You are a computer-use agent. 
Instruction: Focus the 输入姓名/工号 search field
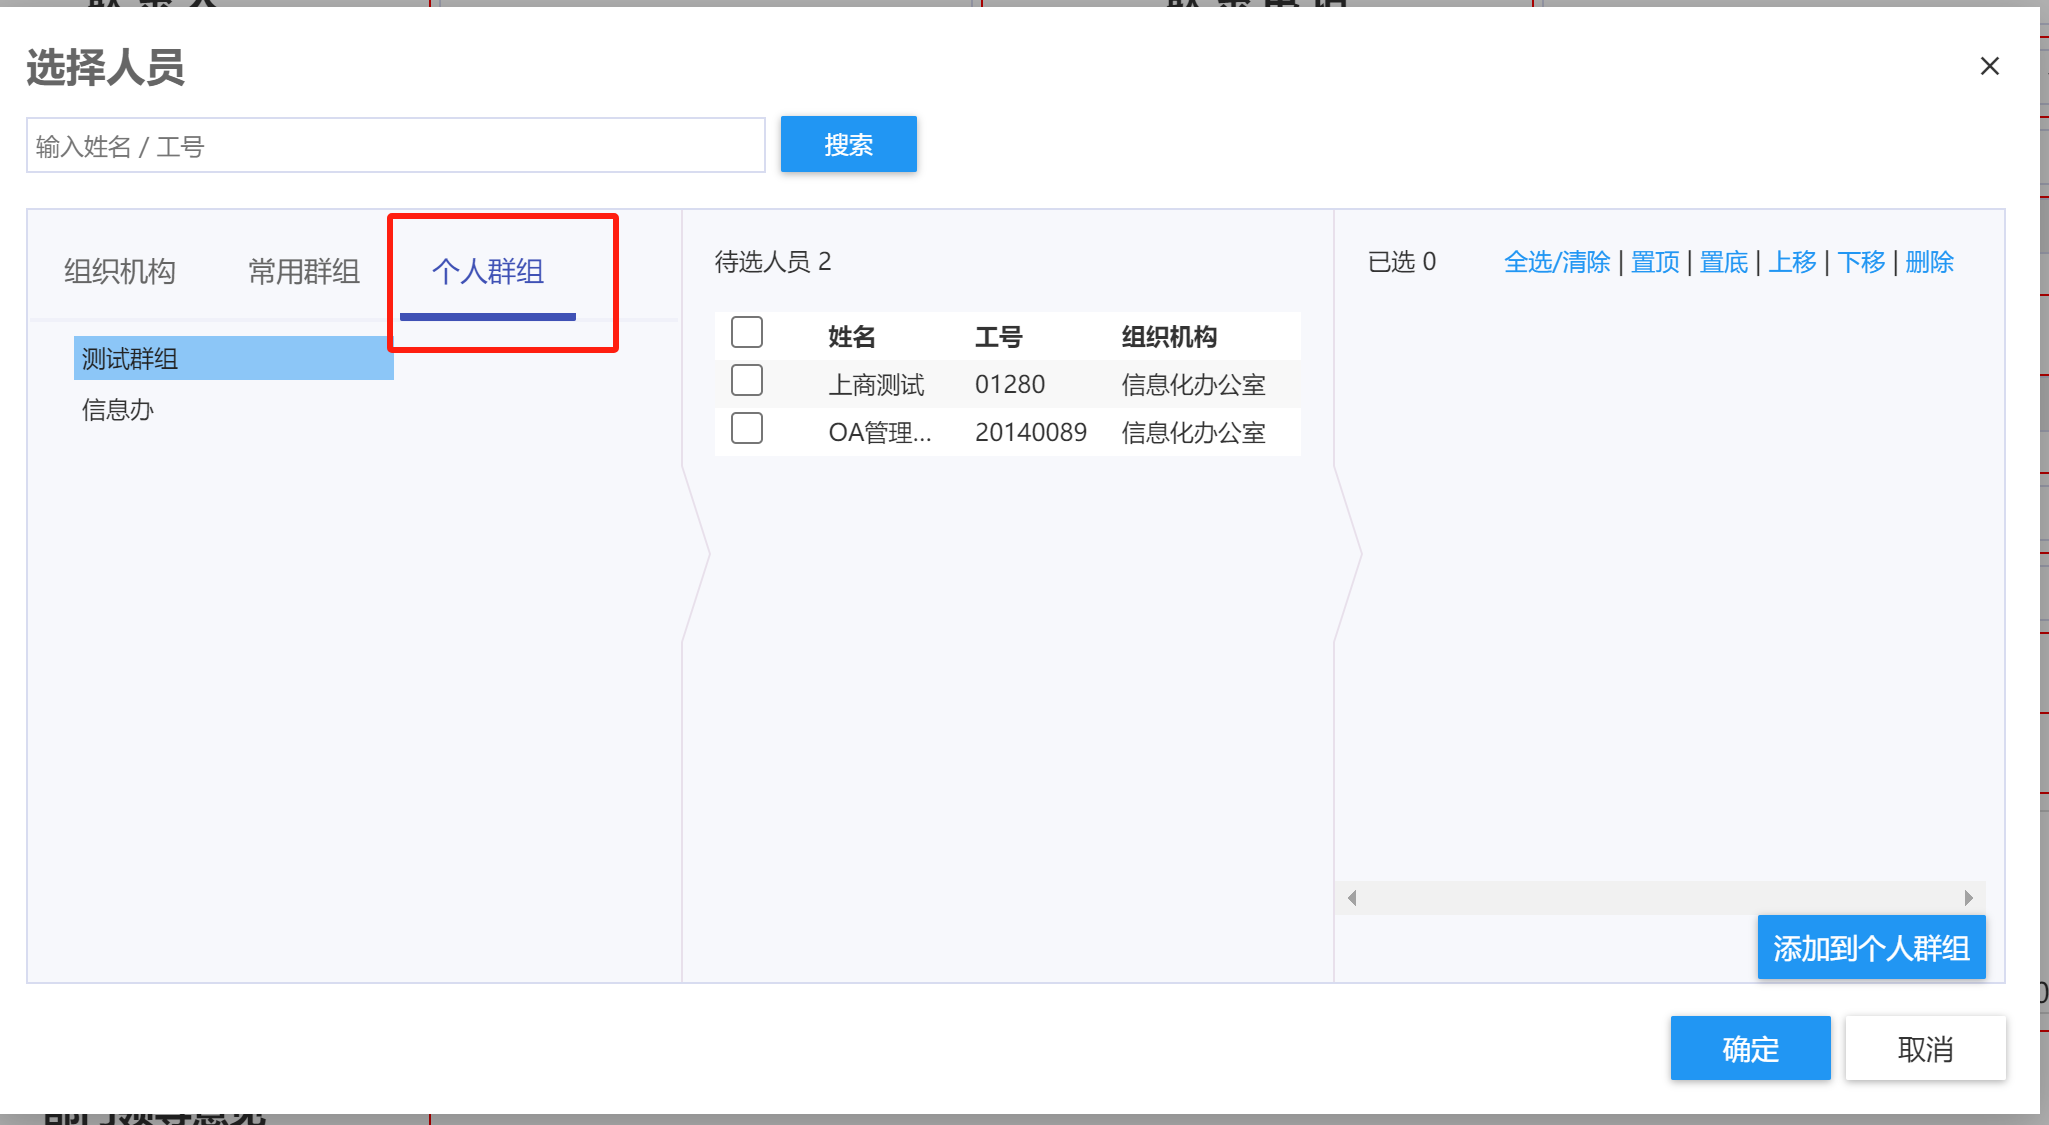click(395, 146)
